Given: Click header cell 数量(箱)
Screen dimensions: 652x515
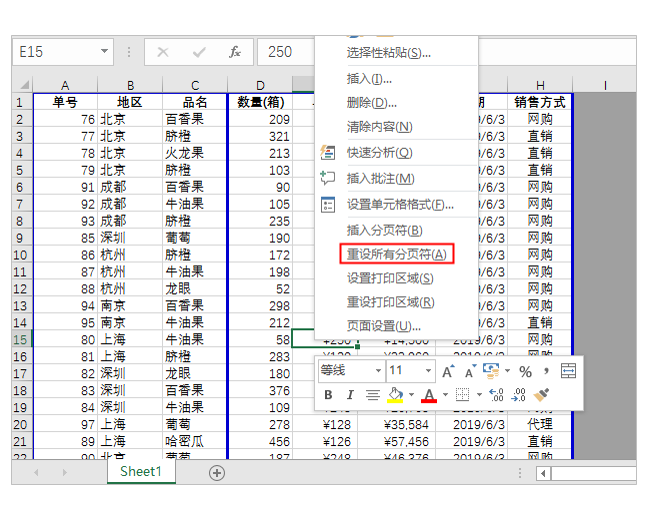Looking at the screenshot, I should click(260, 102).
